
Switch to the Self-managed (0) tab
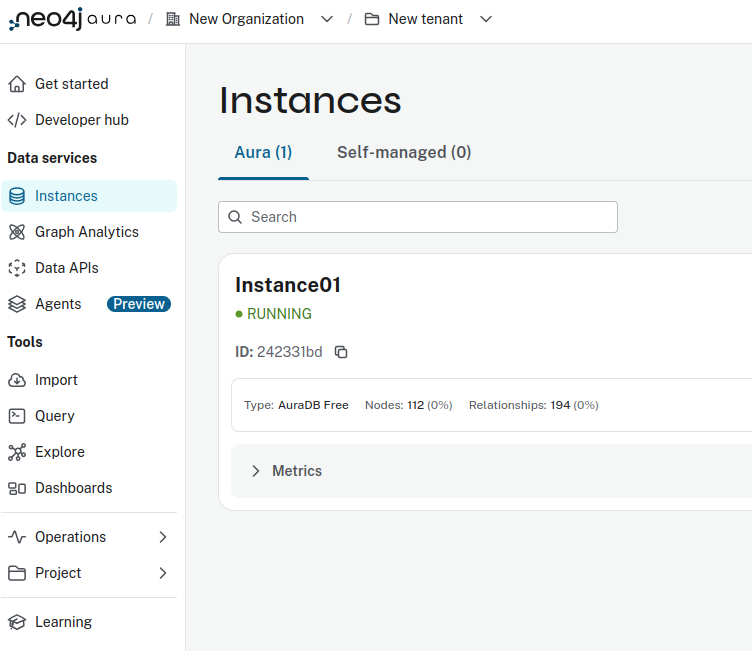click(x=404, y=152)
